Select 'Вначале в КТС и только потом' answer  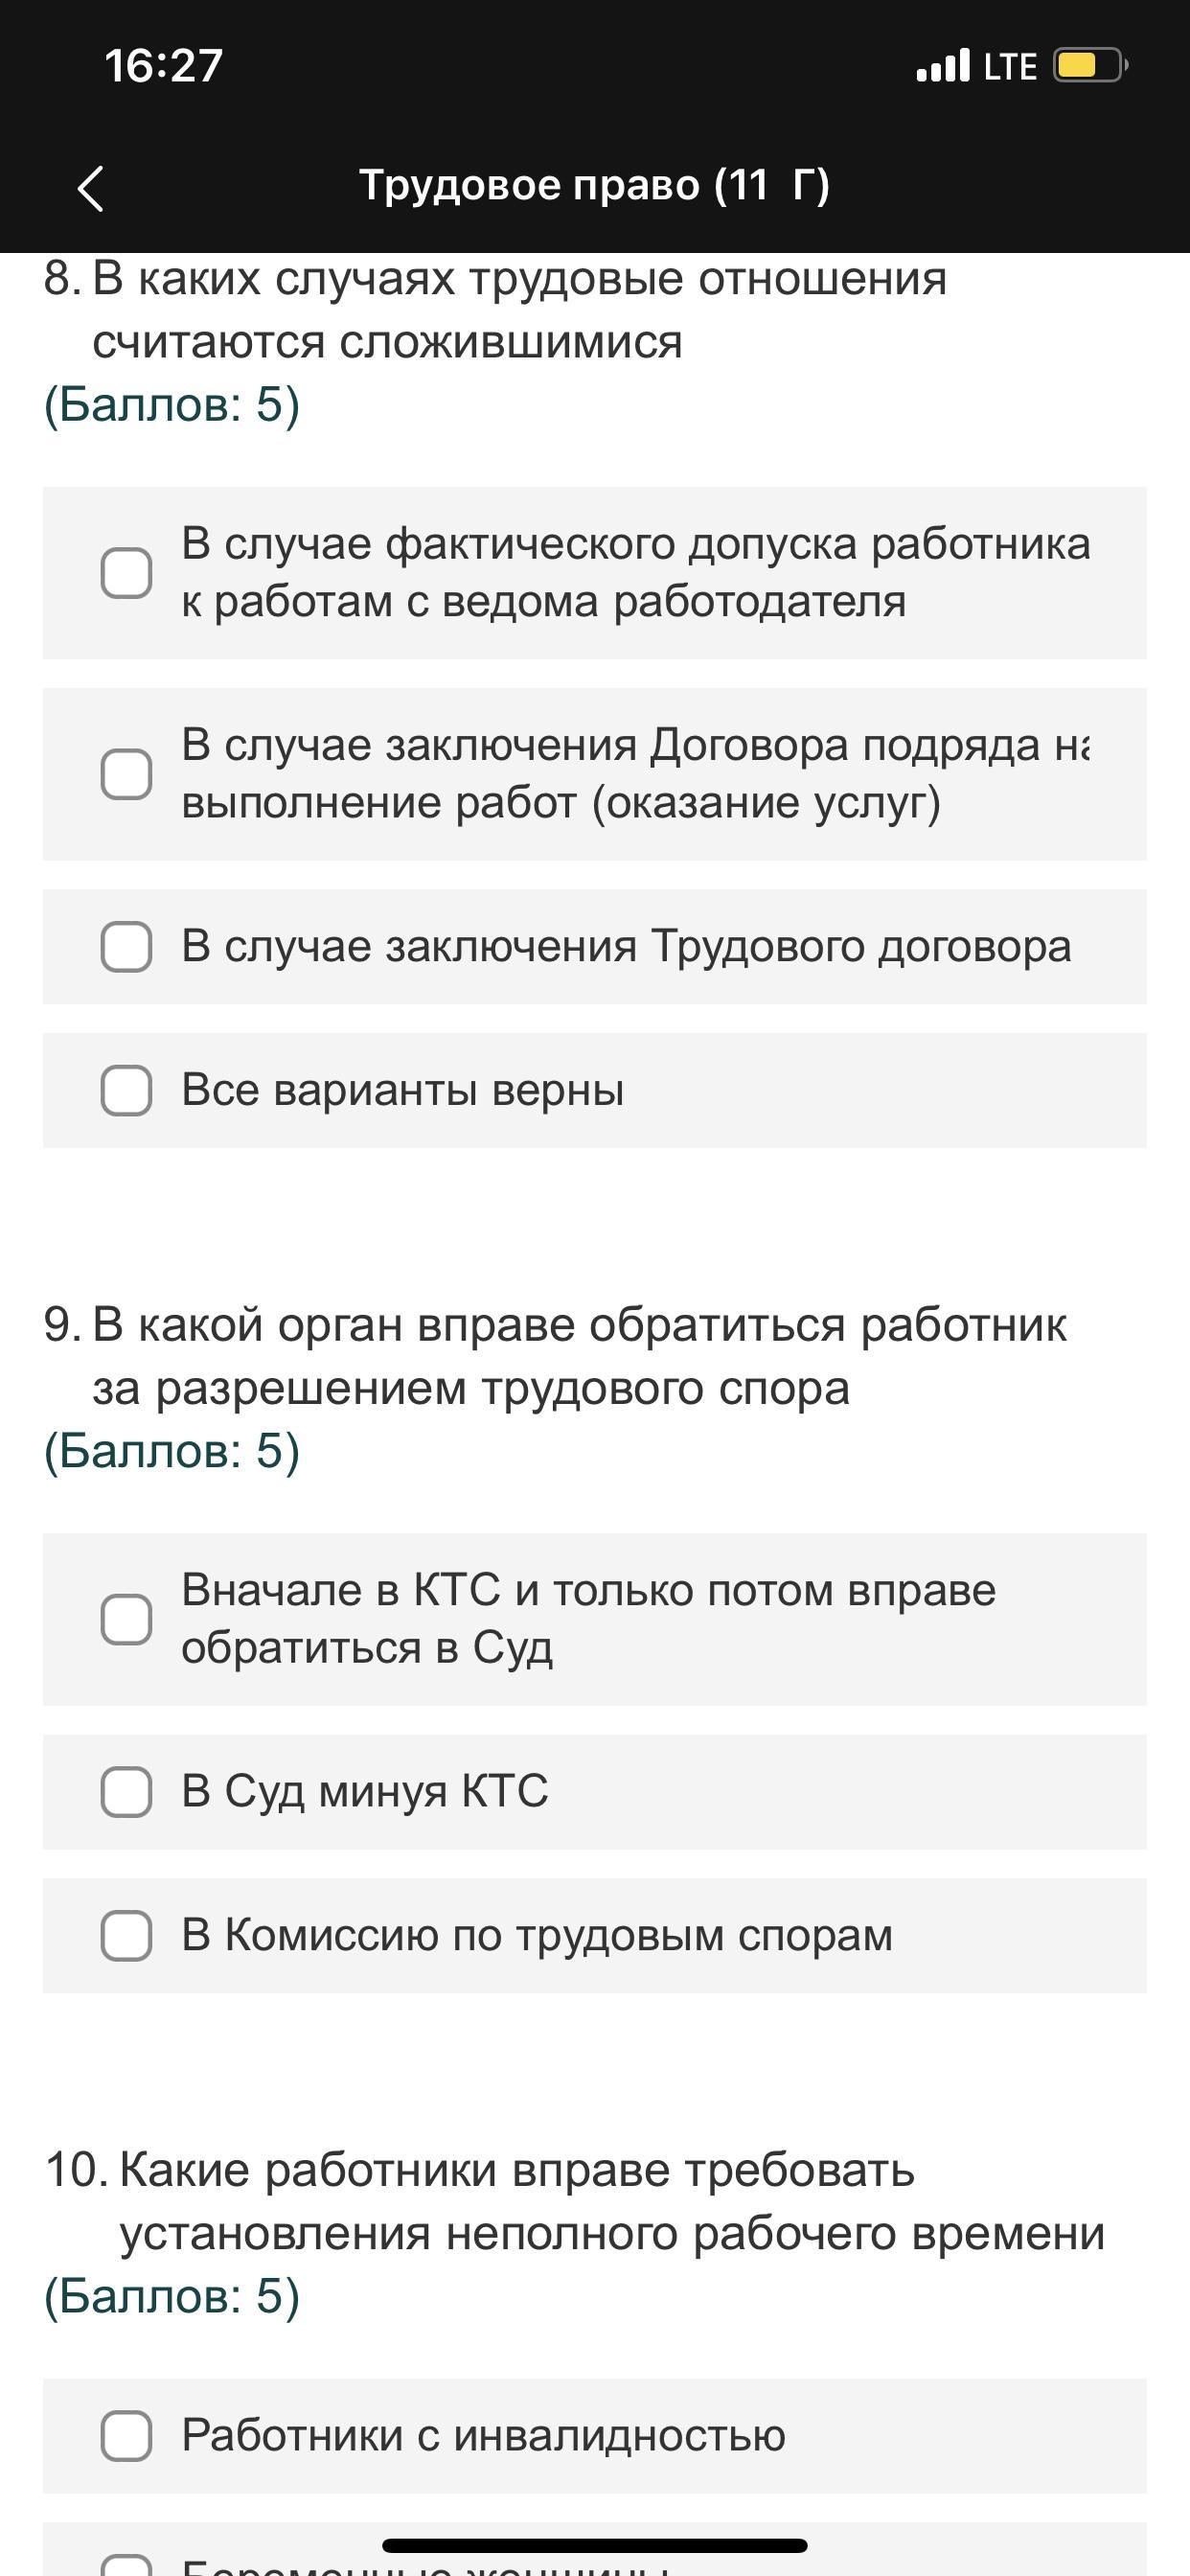pos(127,1620)
